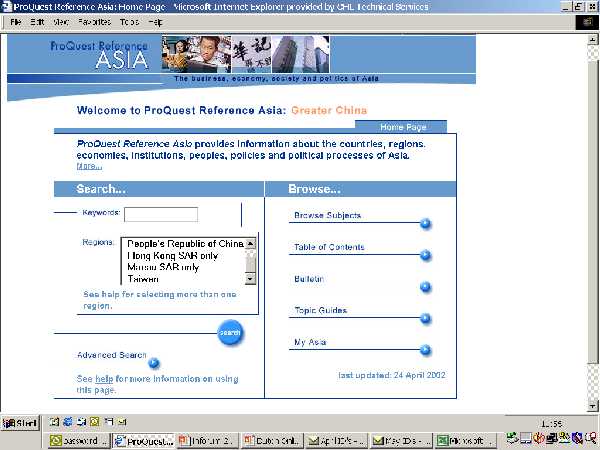This screenshot has width=600, height=450.
Task: Click the page scrollbar down arrow
Action: (x=592, y=406)
